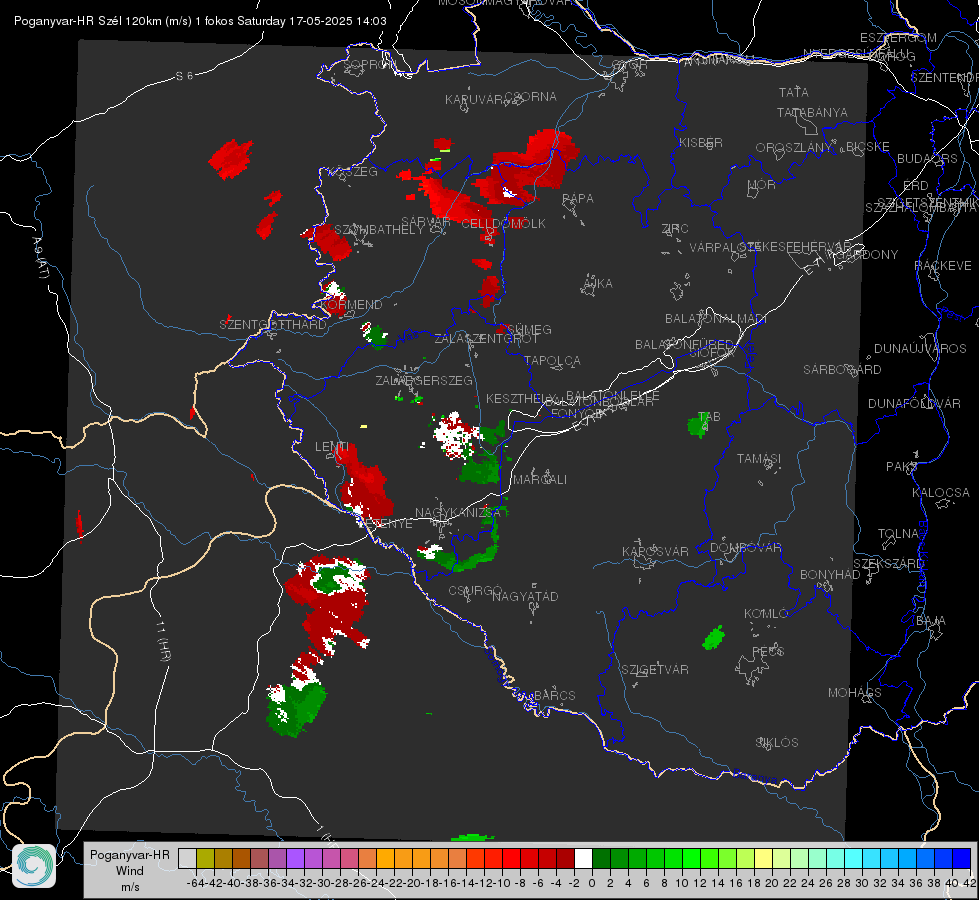Image resolution: width=979 pixels, height=900 pixels.
Task: Select the KOSZEG label
Action: pyautogui.click(x=353, y=172)
